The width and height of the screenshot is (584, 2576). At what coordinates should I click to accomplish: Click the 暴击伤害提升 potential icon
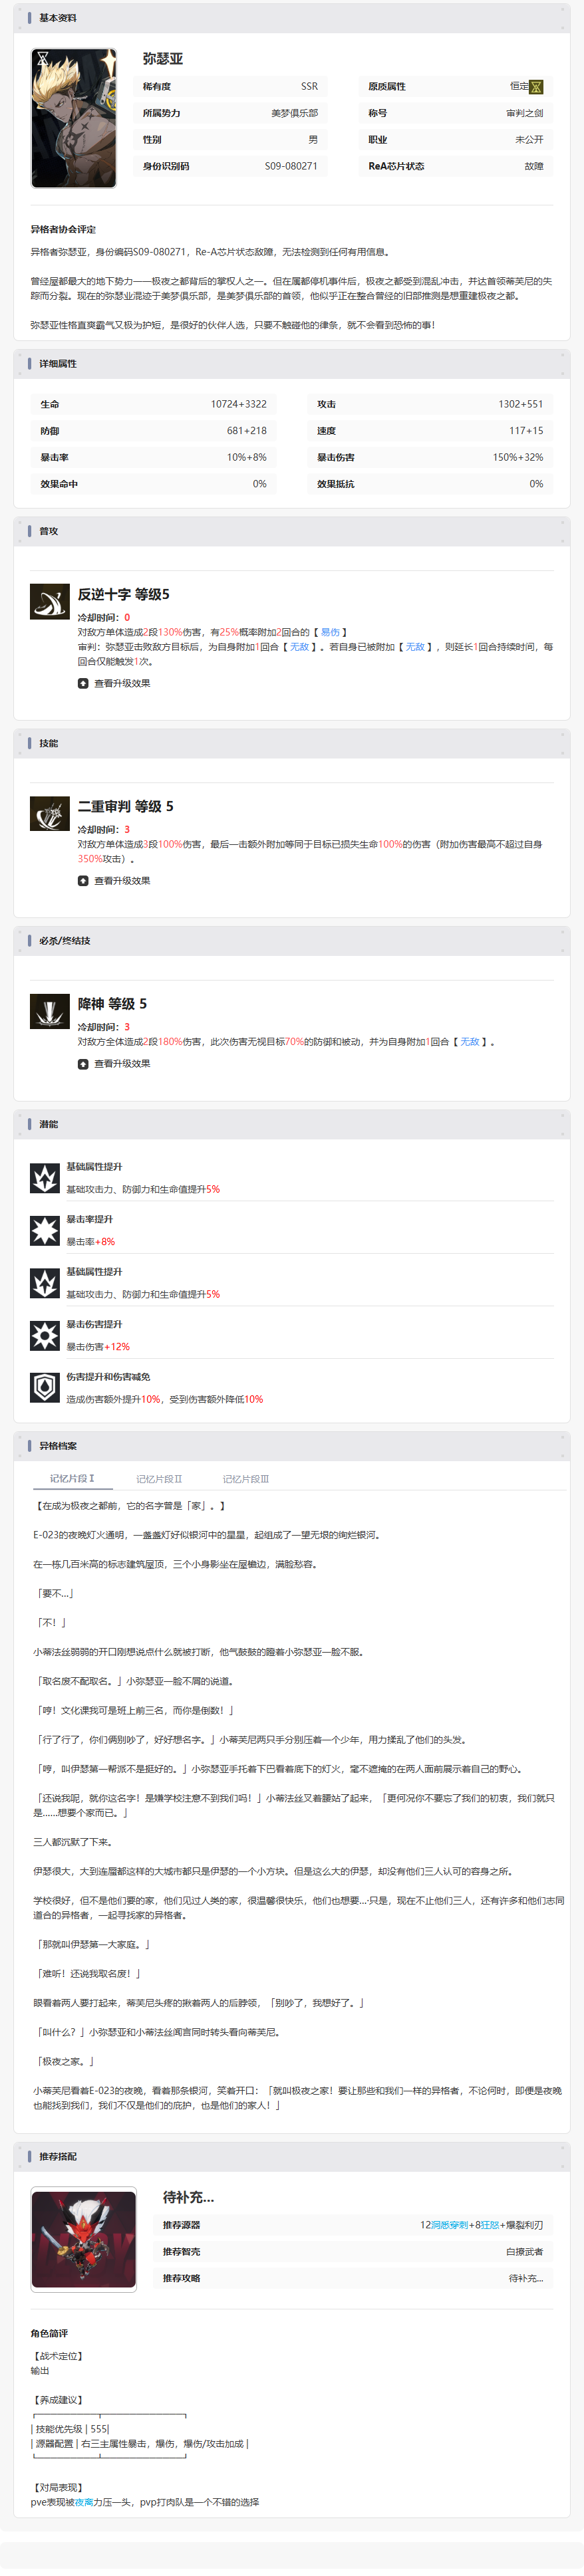[x=45, y=1335]
